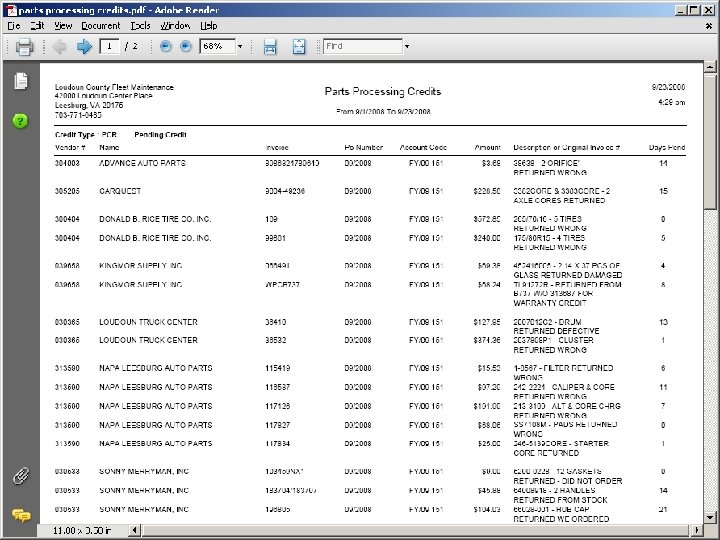Click the Invoice column header

point(277,147)
